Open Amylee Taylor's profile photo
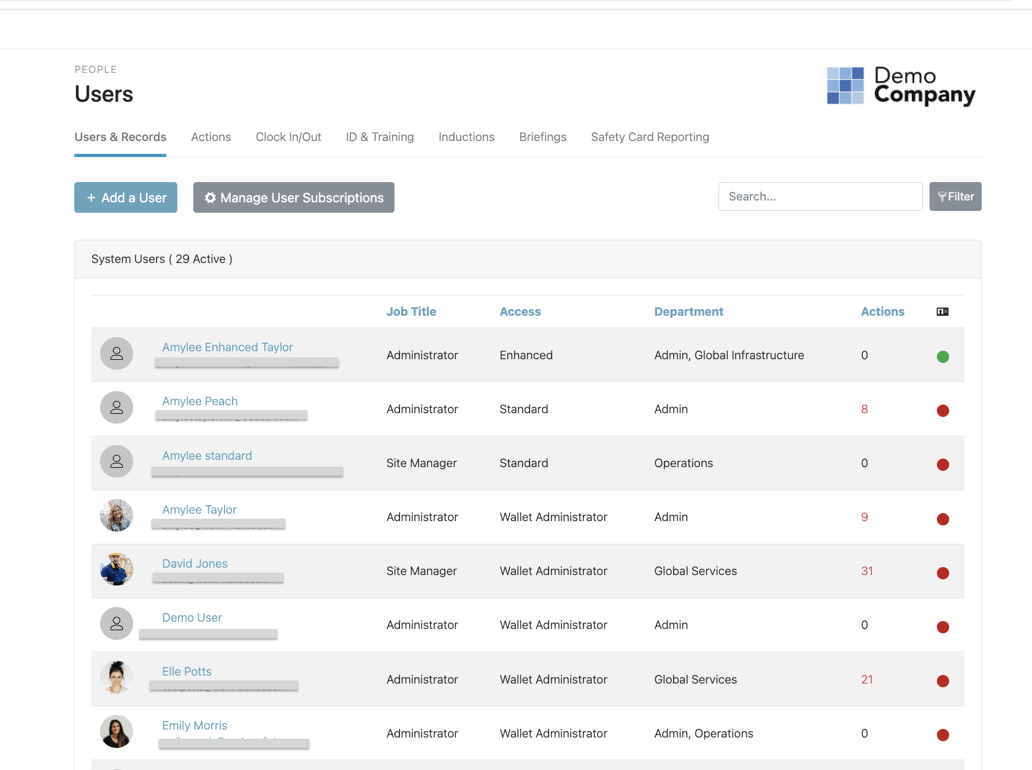Viewport: 1032px width, 770px height. [x=116, y=515]
